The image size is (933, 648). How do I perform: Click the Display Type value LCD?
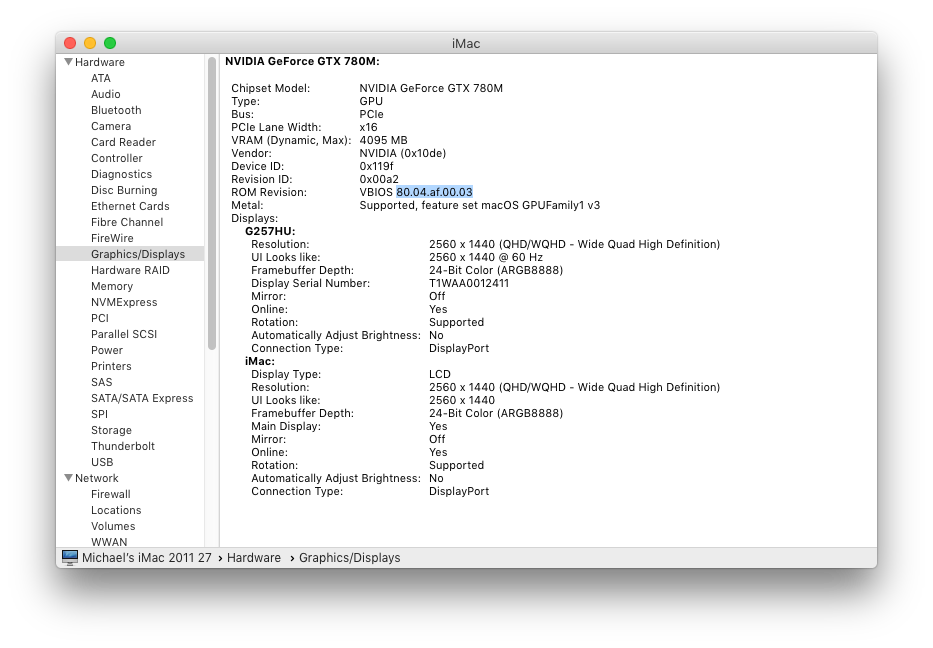[440, 374]
